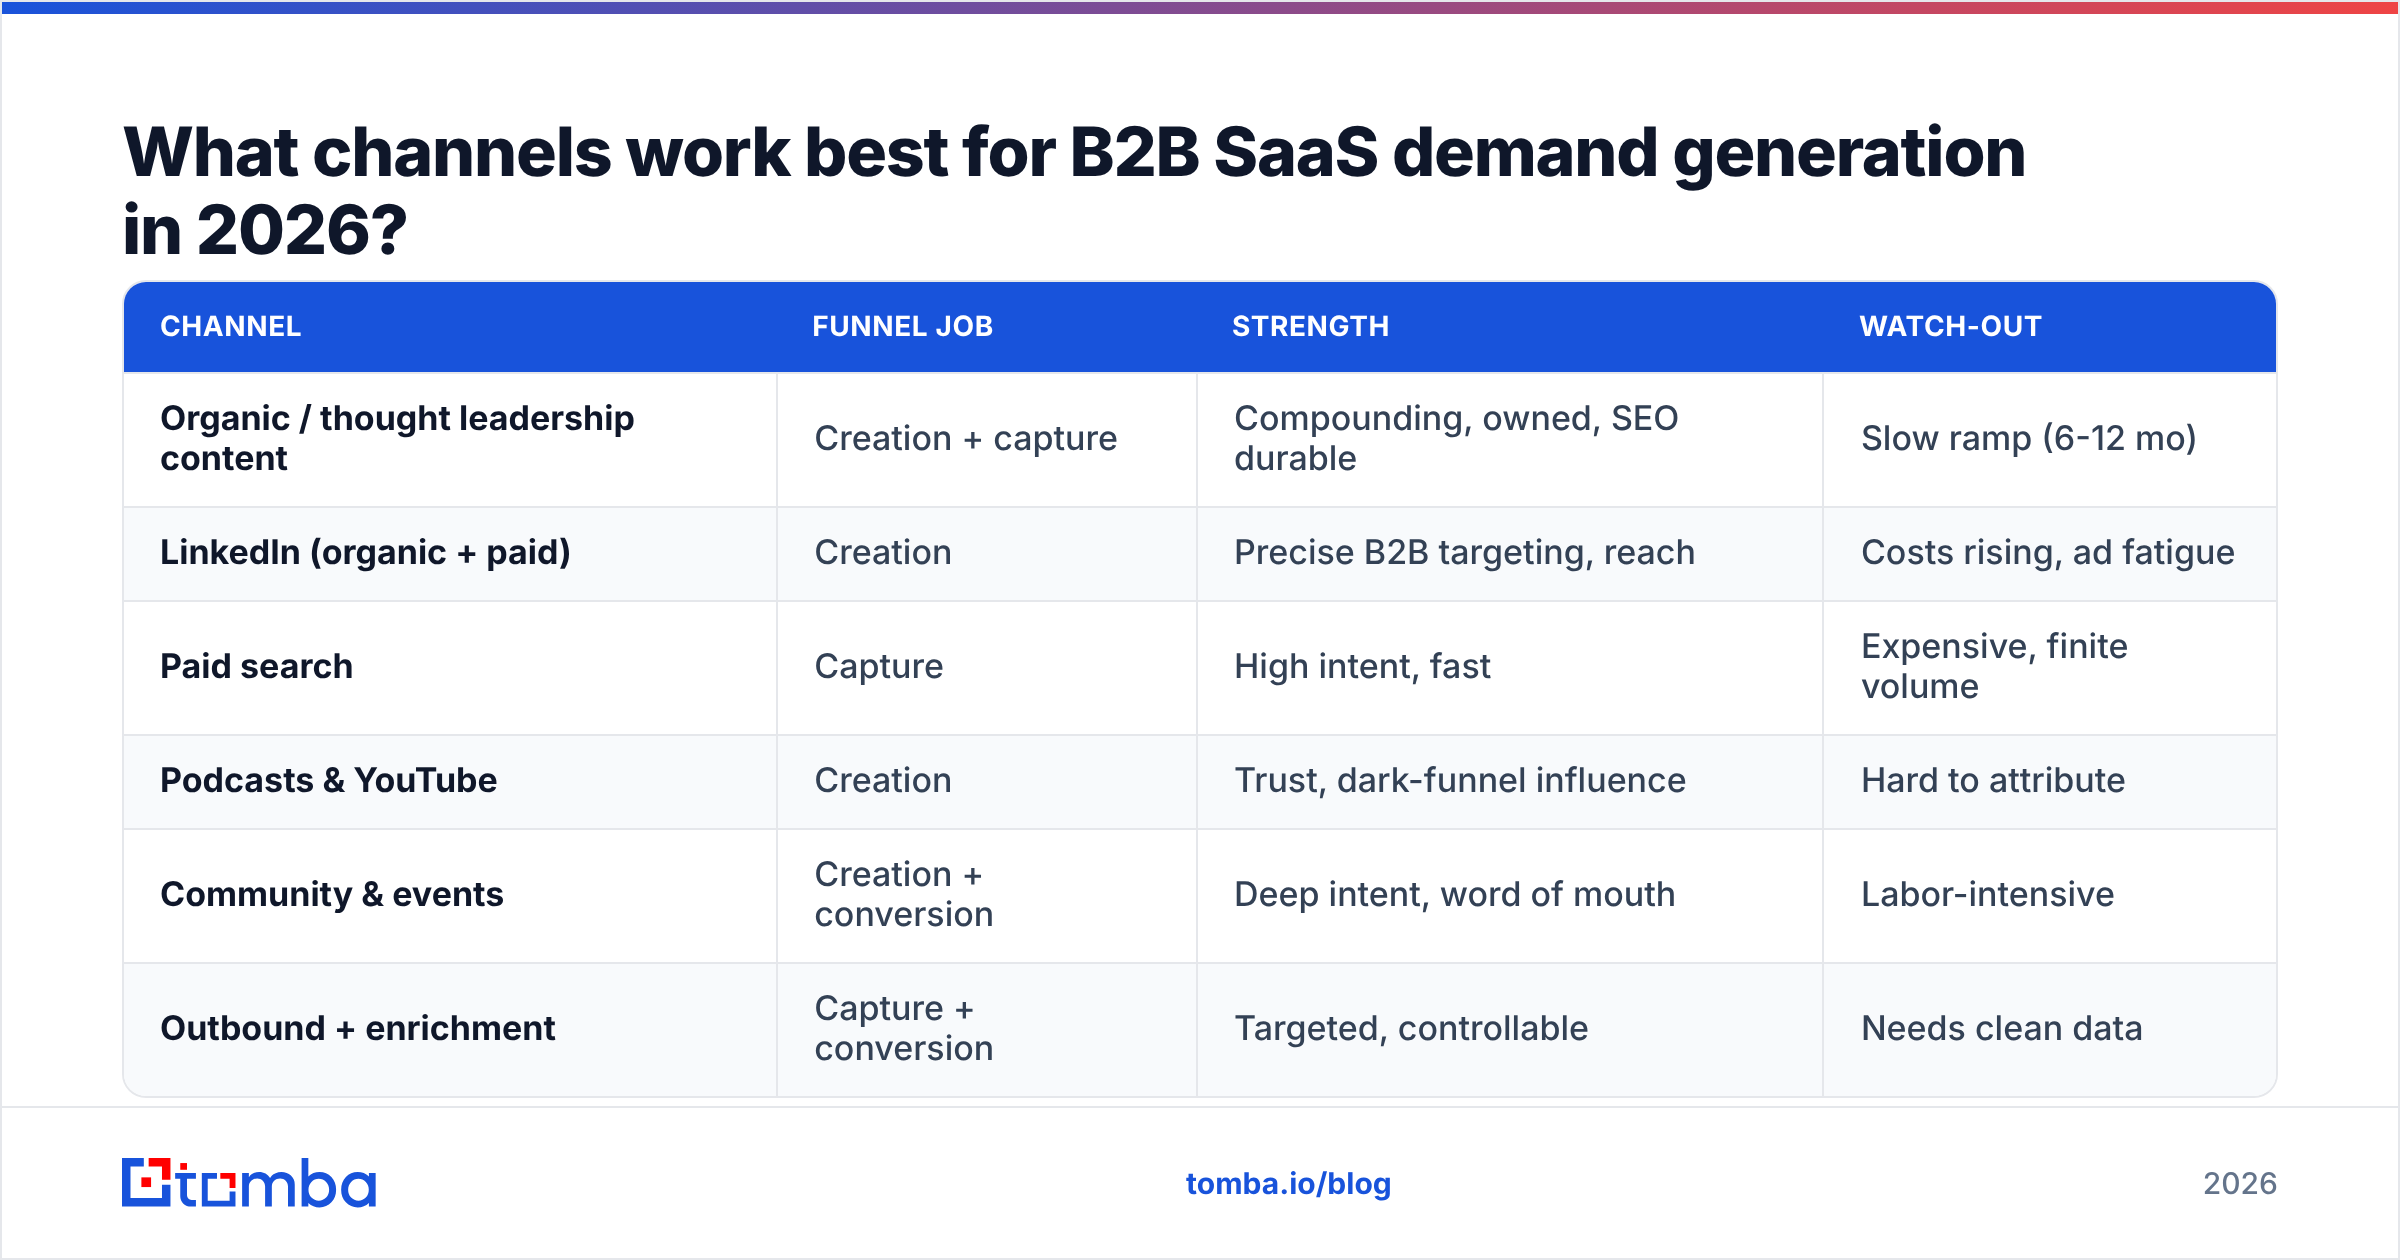
Task: Click the Capture cell in Paid search row
Action: (987, 667)
